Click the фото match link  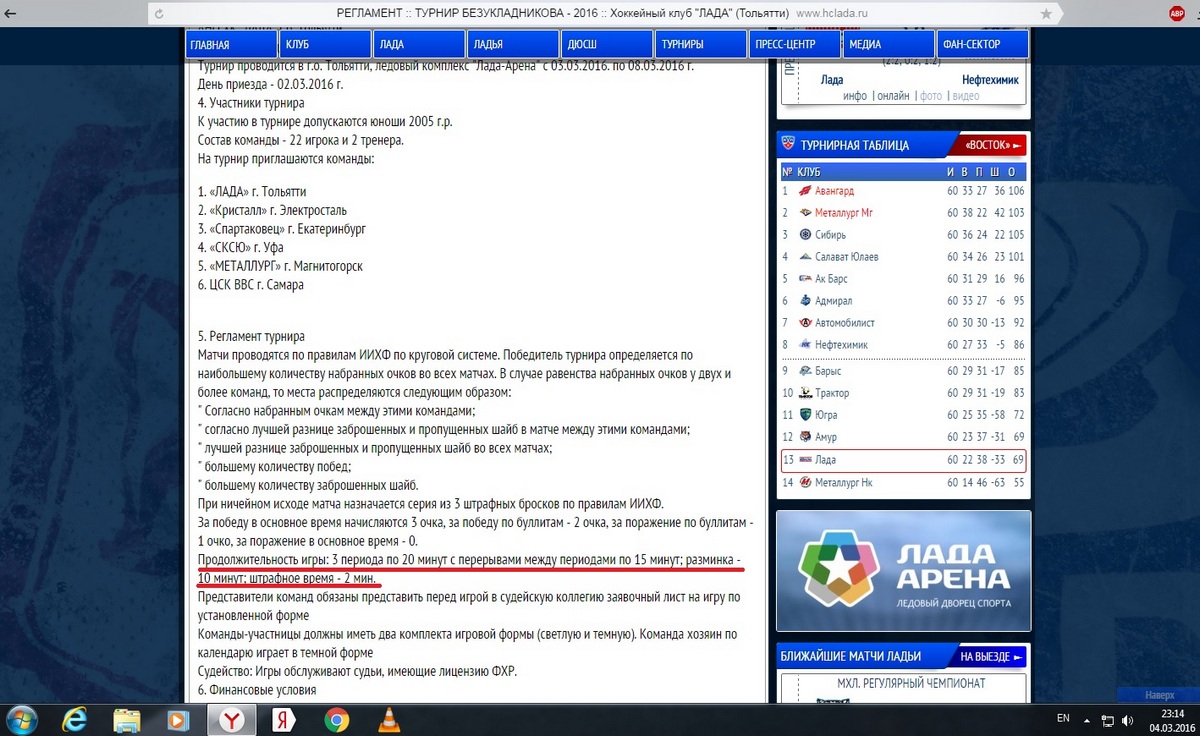pos(931,96)
